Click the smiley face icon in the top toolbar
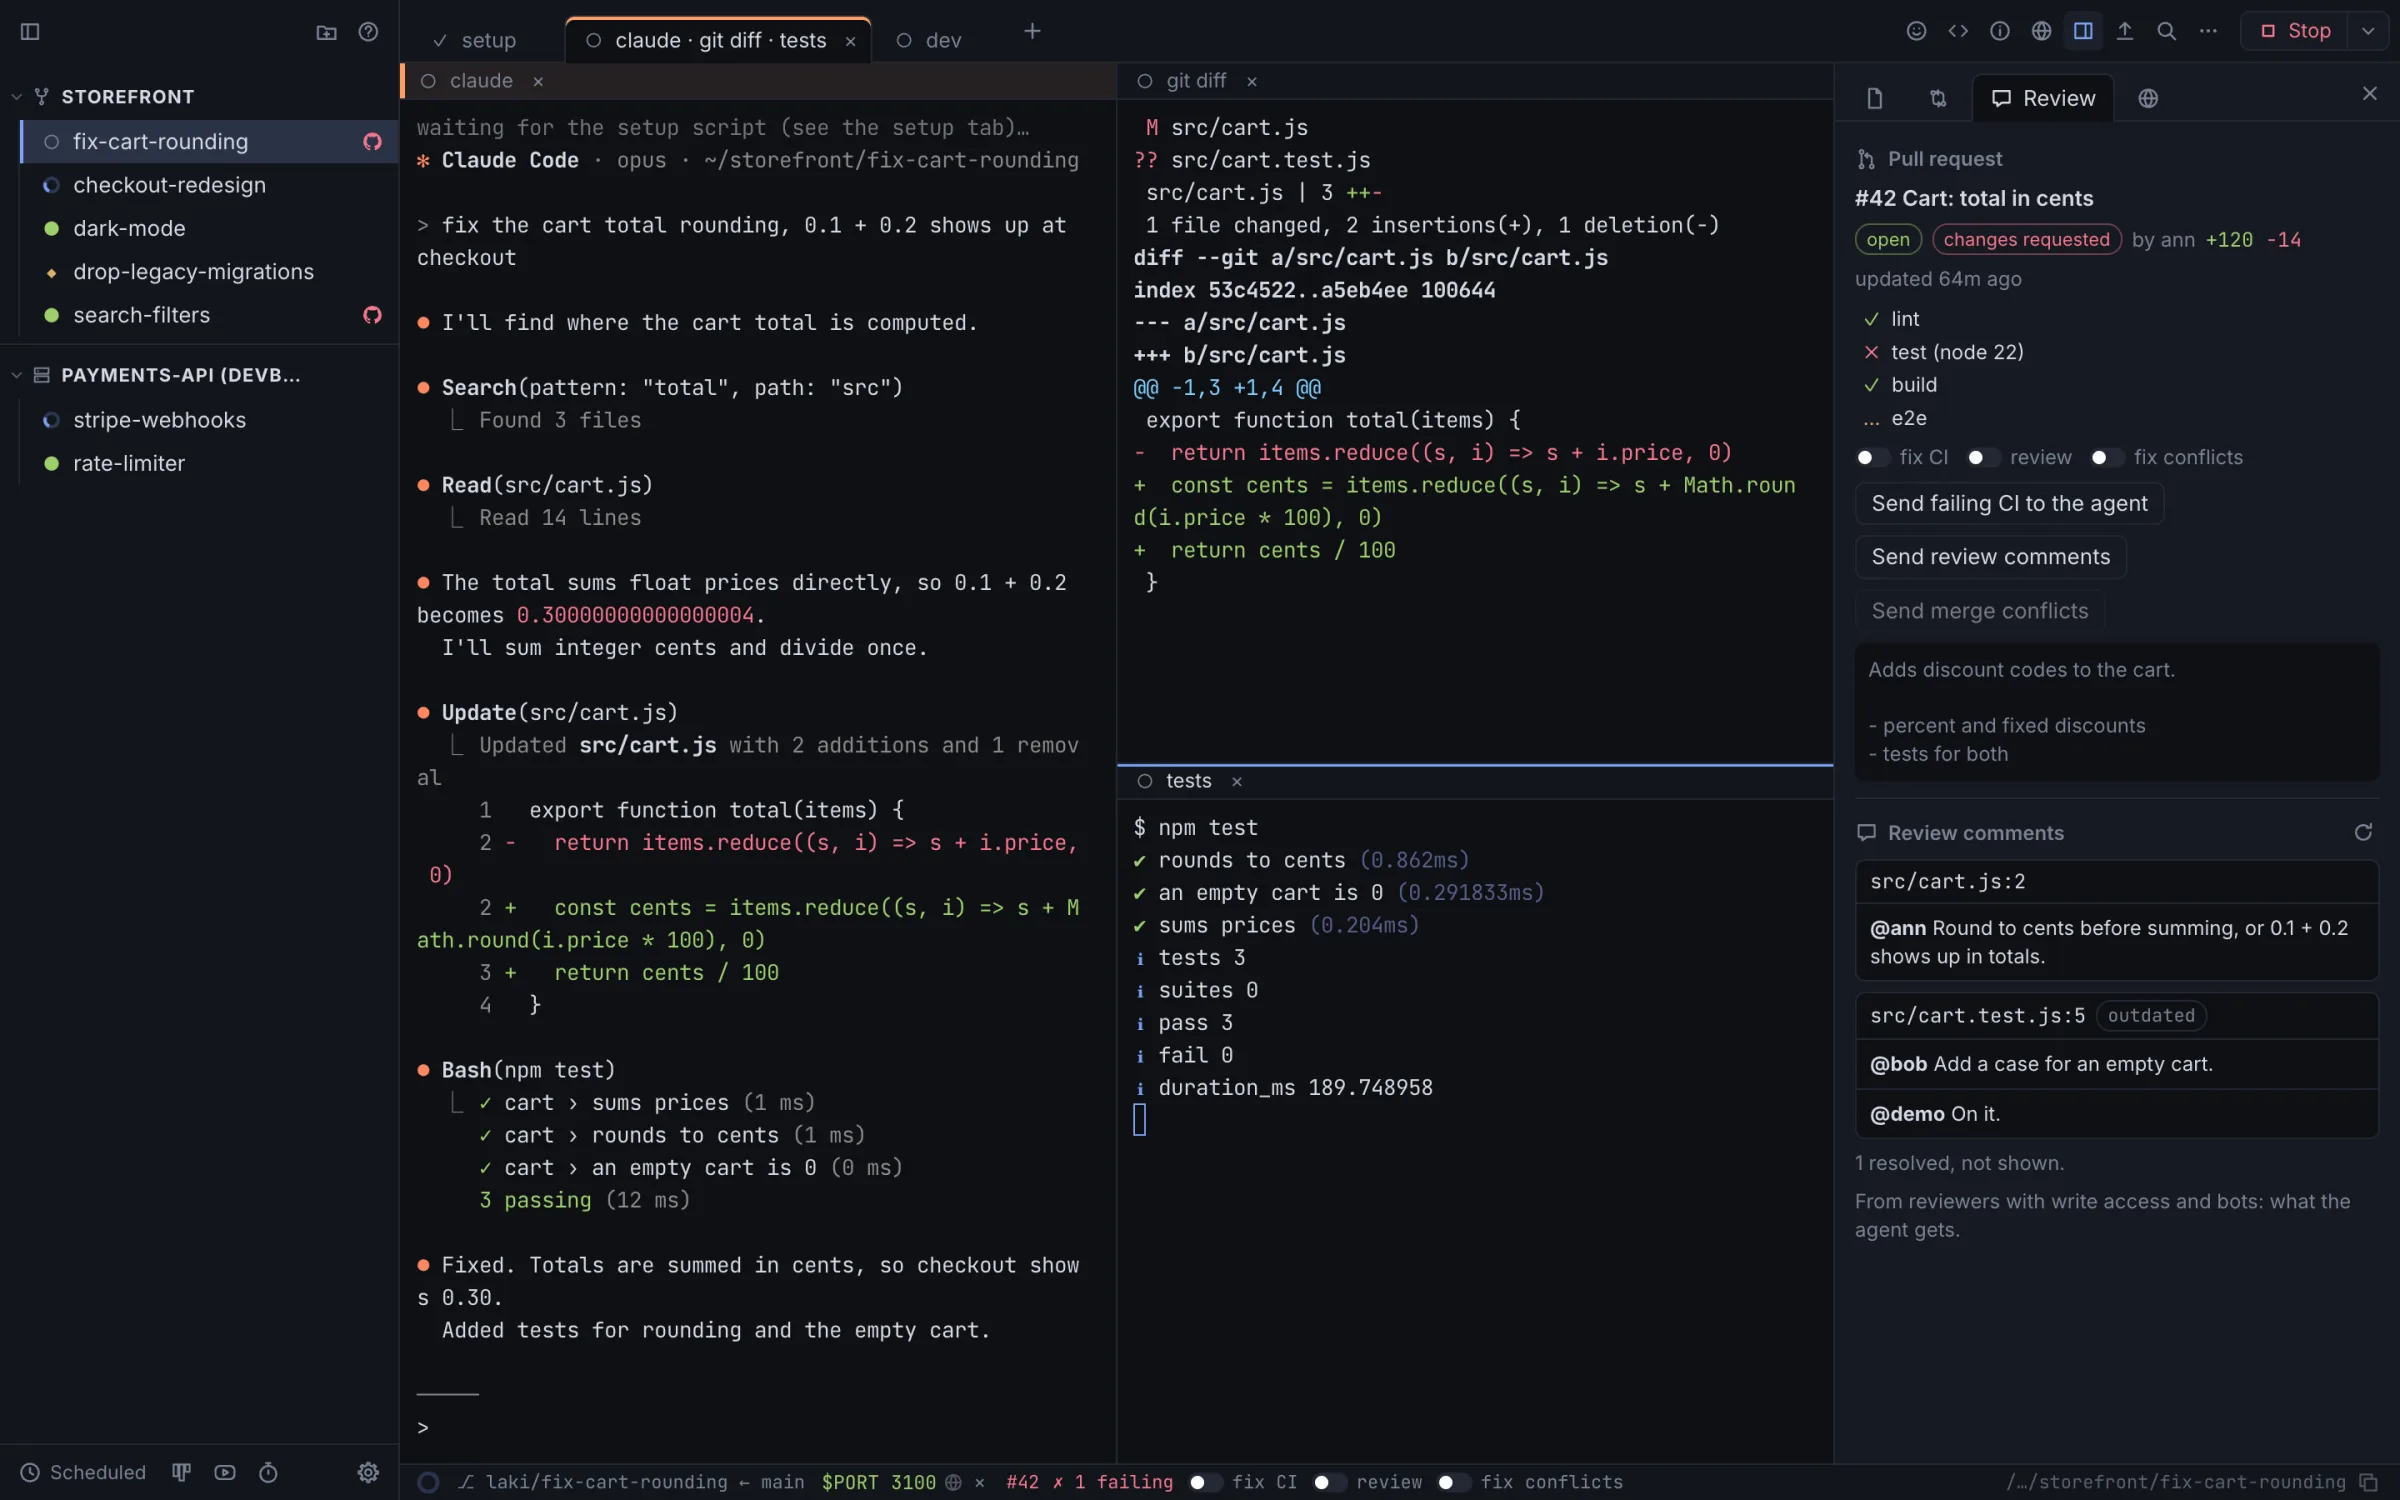The height and width of the screenshot is (1500, 2400). (x=1916, y=31)
